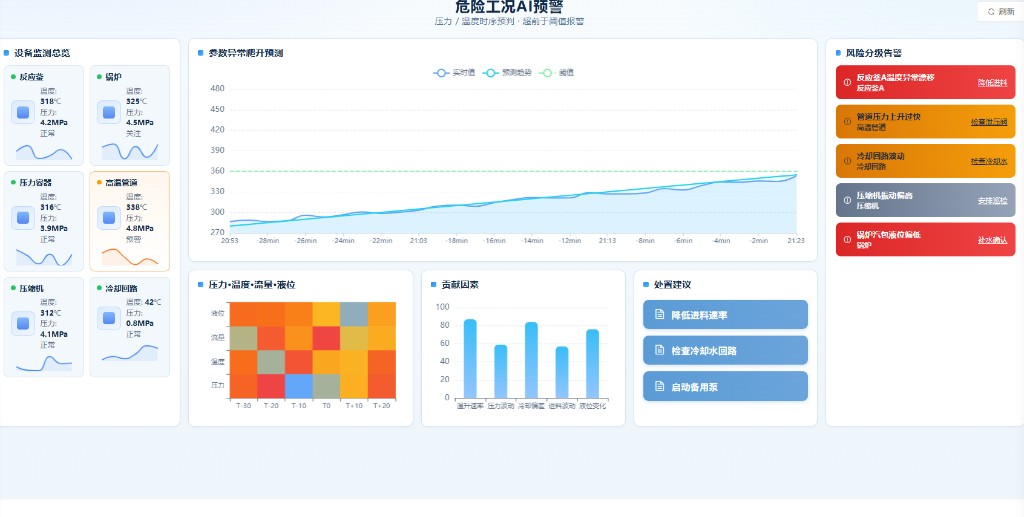Select the 锅炉 sparkline trend chart
The image size is (1024, 517).
click(x=130, y=151)
